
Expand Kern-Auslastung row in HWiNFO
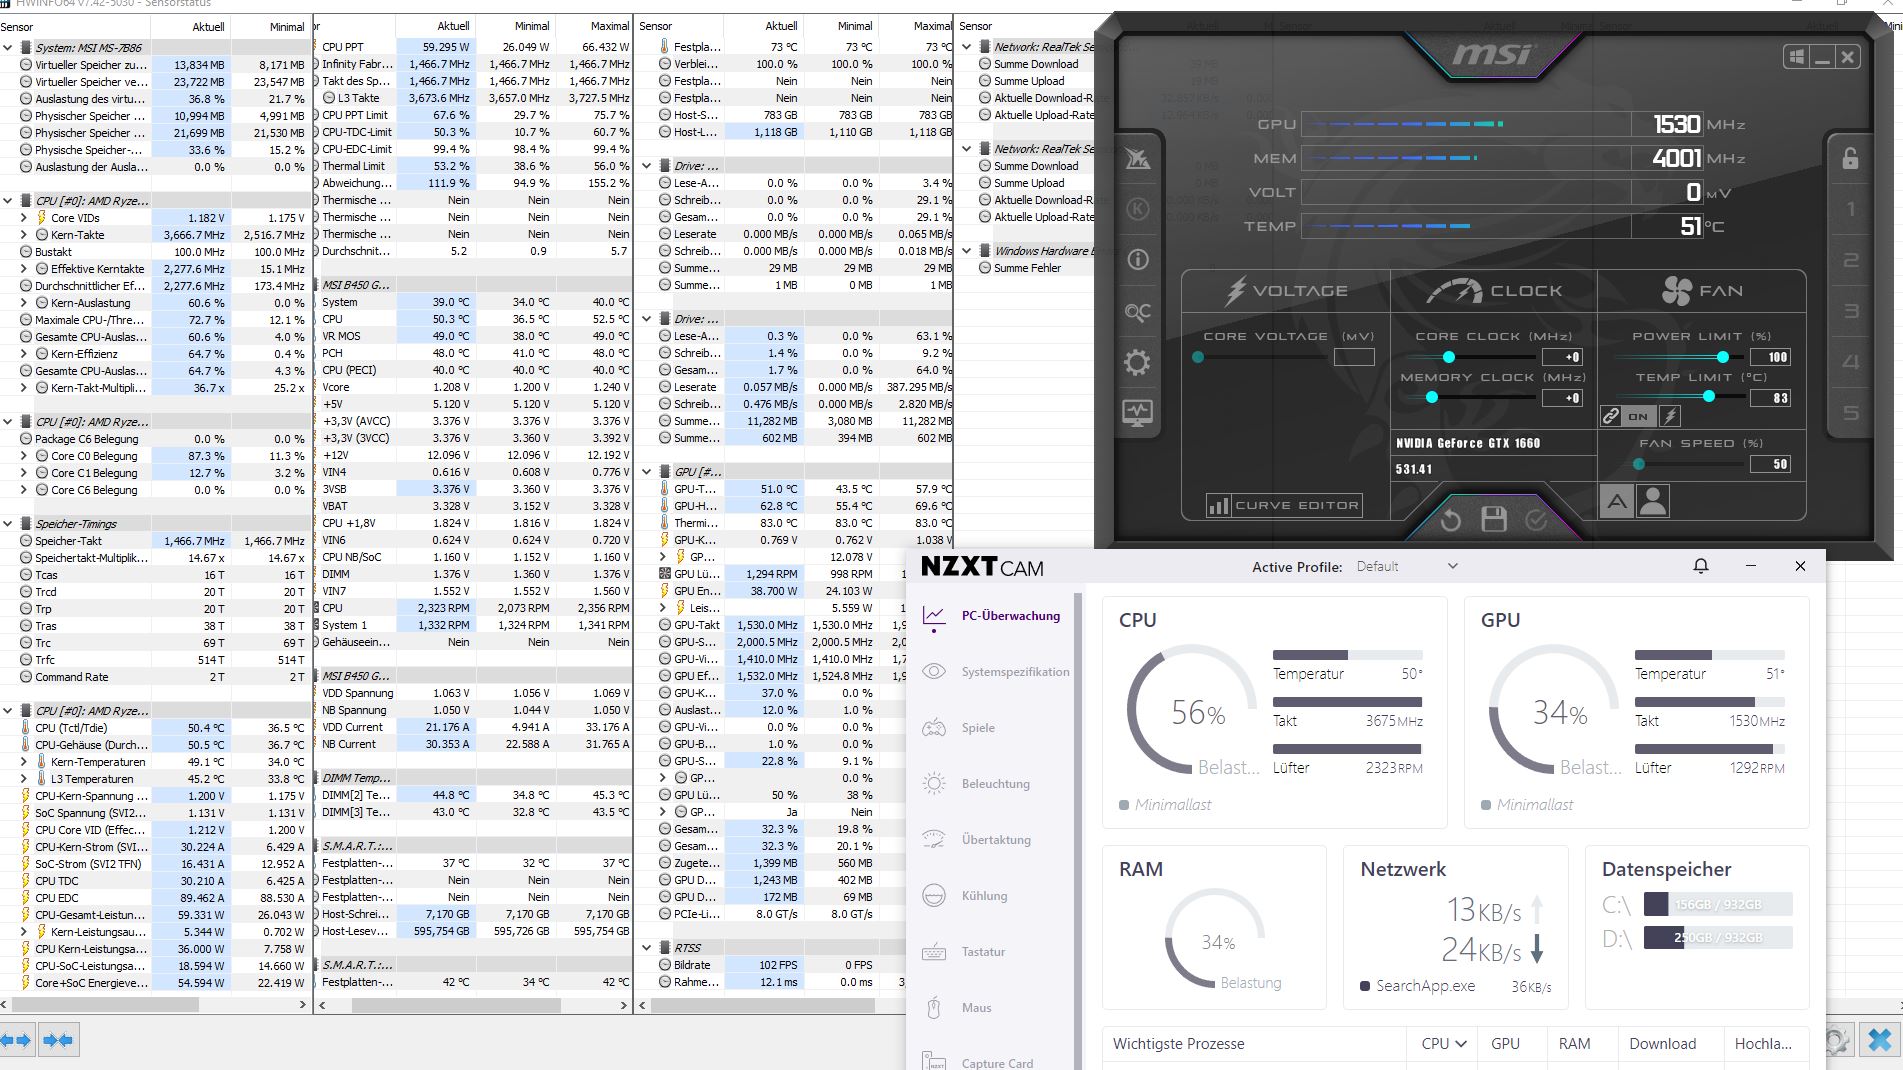(24, 302)
